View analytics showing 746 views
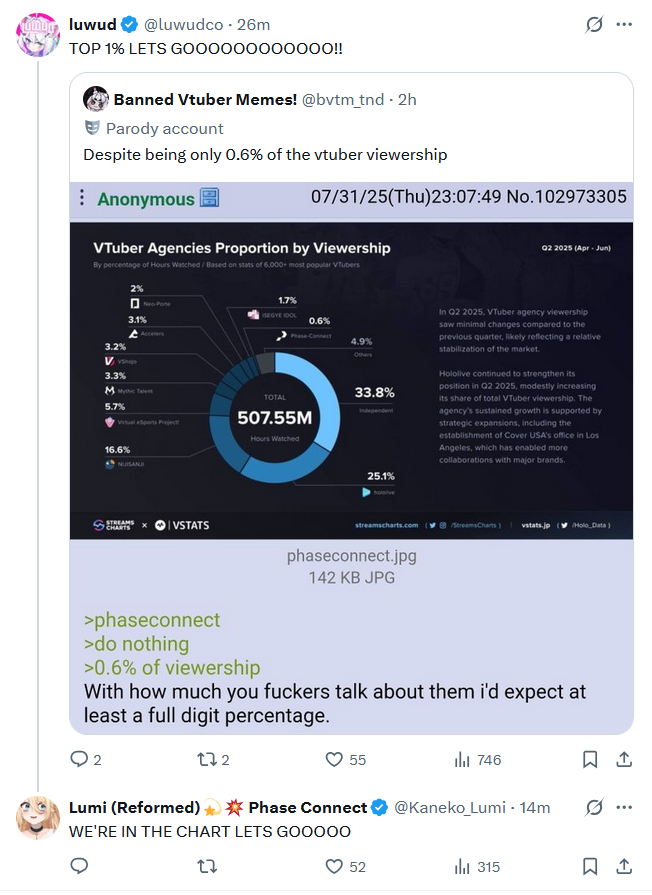 tap(477, 760)
